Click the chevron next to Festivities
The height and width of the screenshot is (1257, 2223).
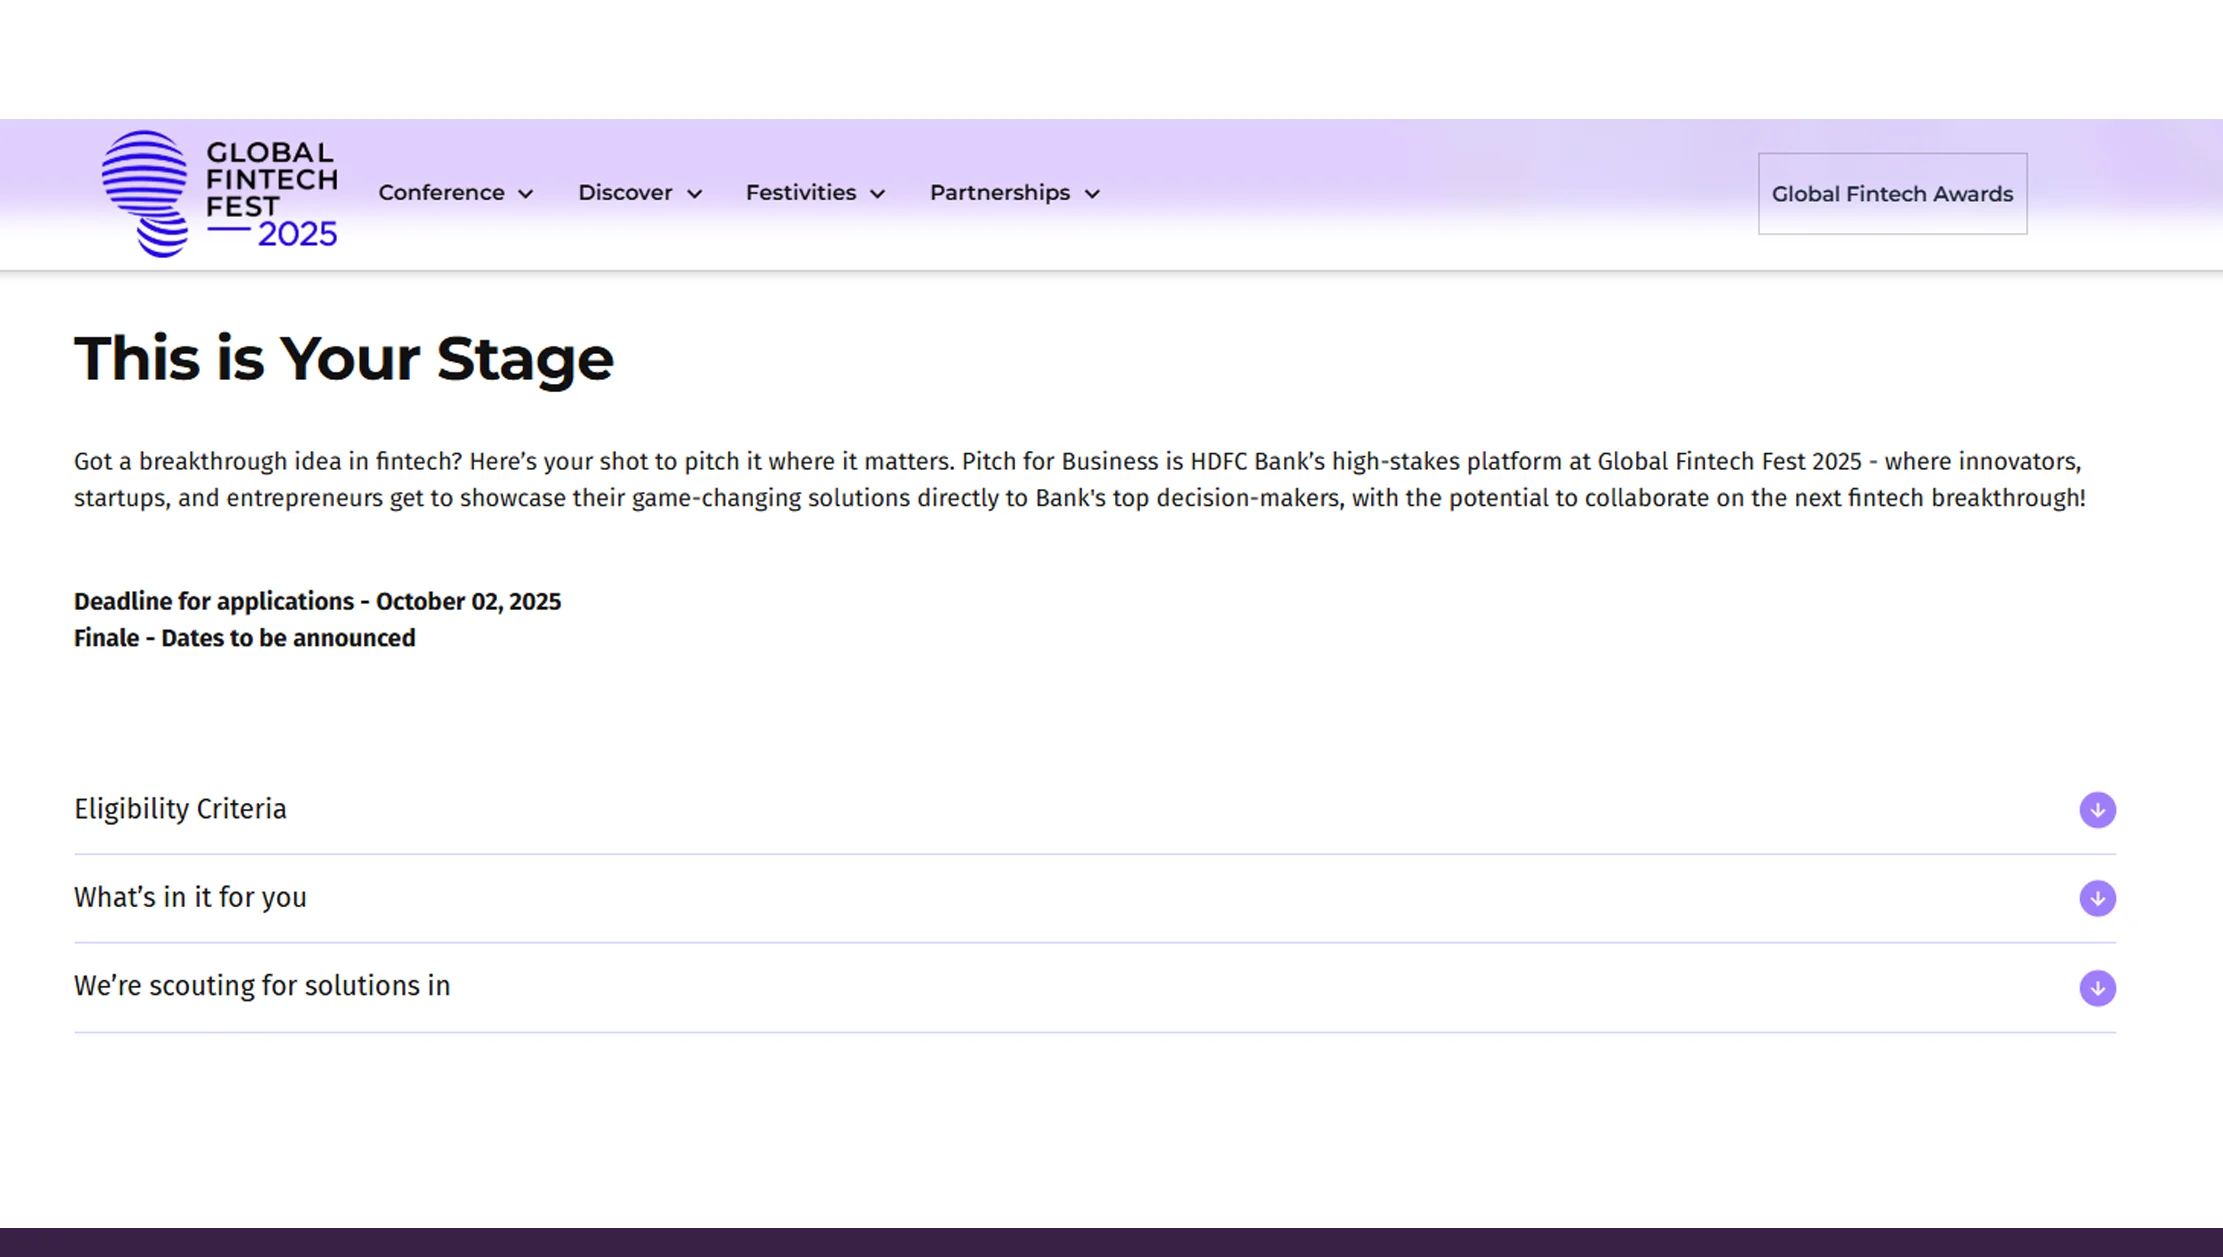(878, 194)
